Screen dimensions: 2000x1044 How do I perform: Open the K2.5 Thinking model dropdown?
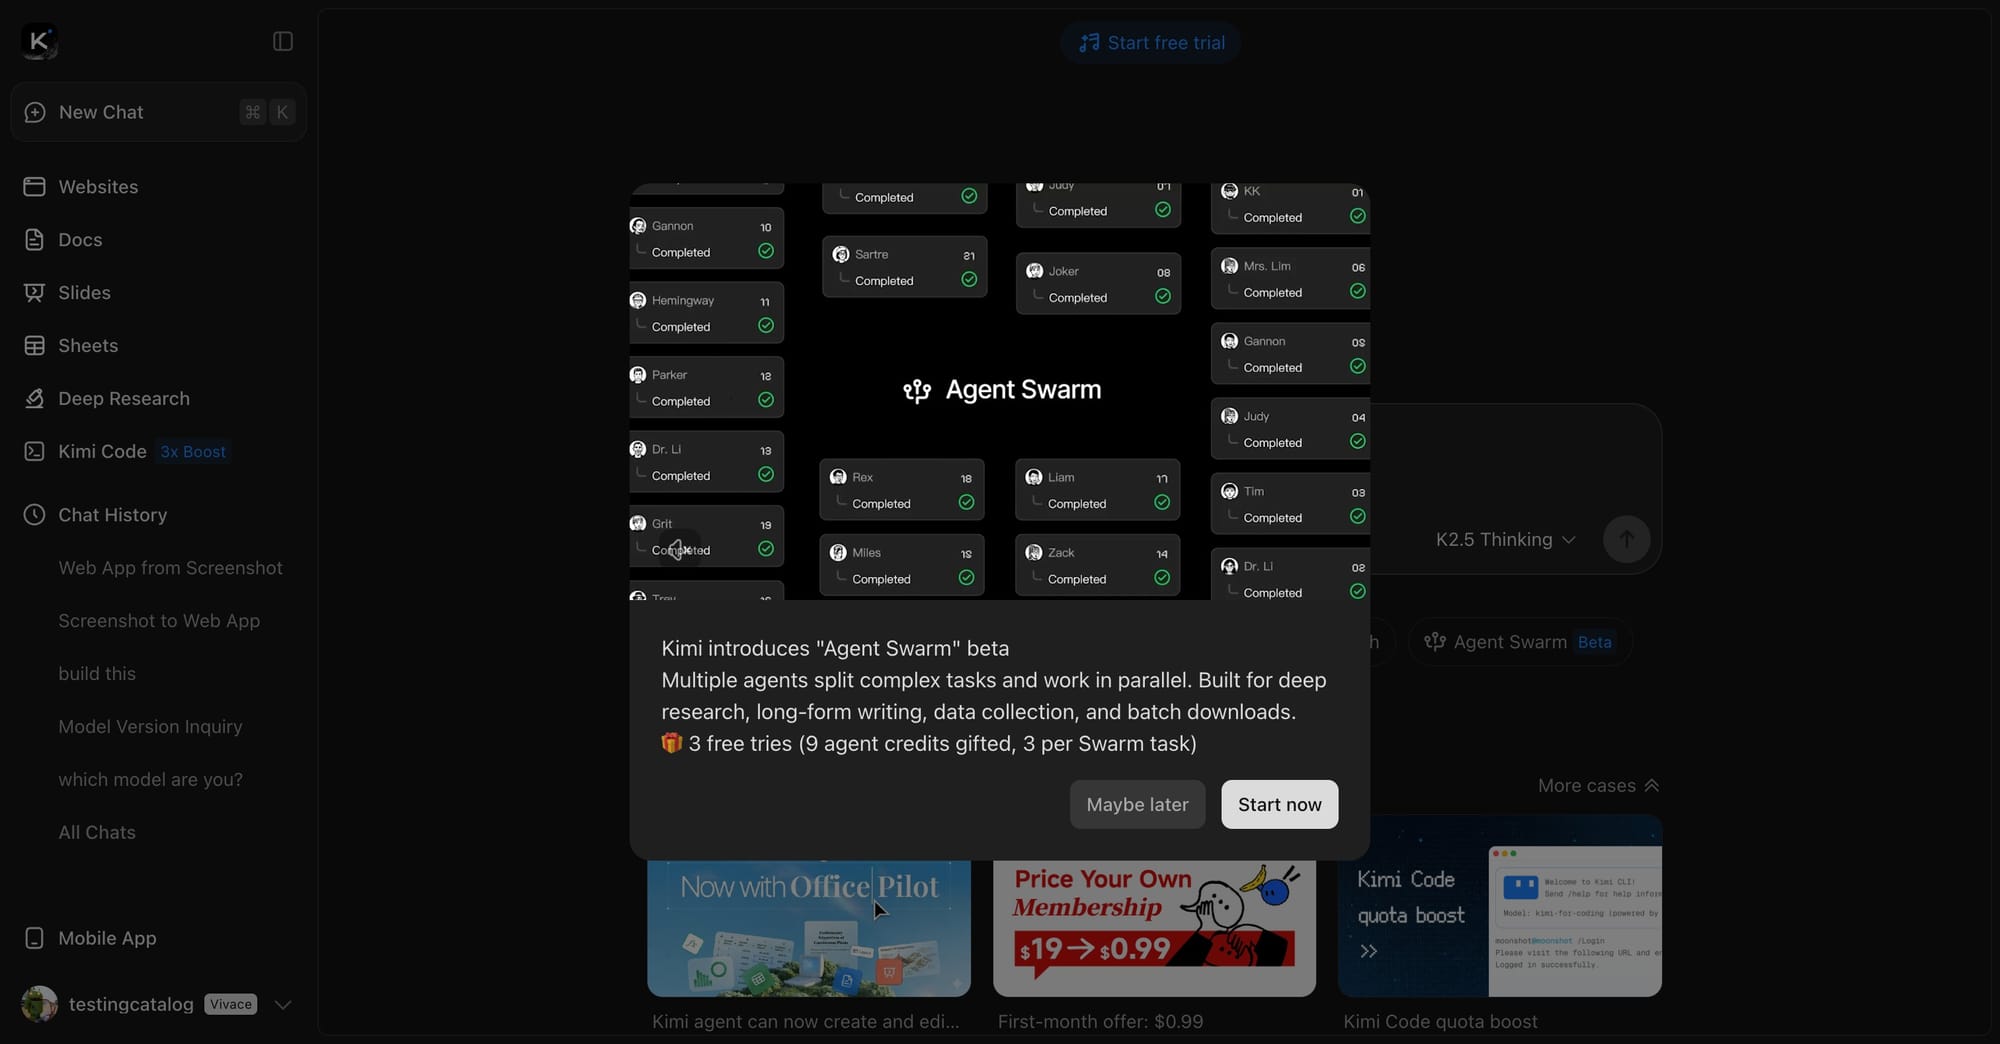coord(1505,540)
